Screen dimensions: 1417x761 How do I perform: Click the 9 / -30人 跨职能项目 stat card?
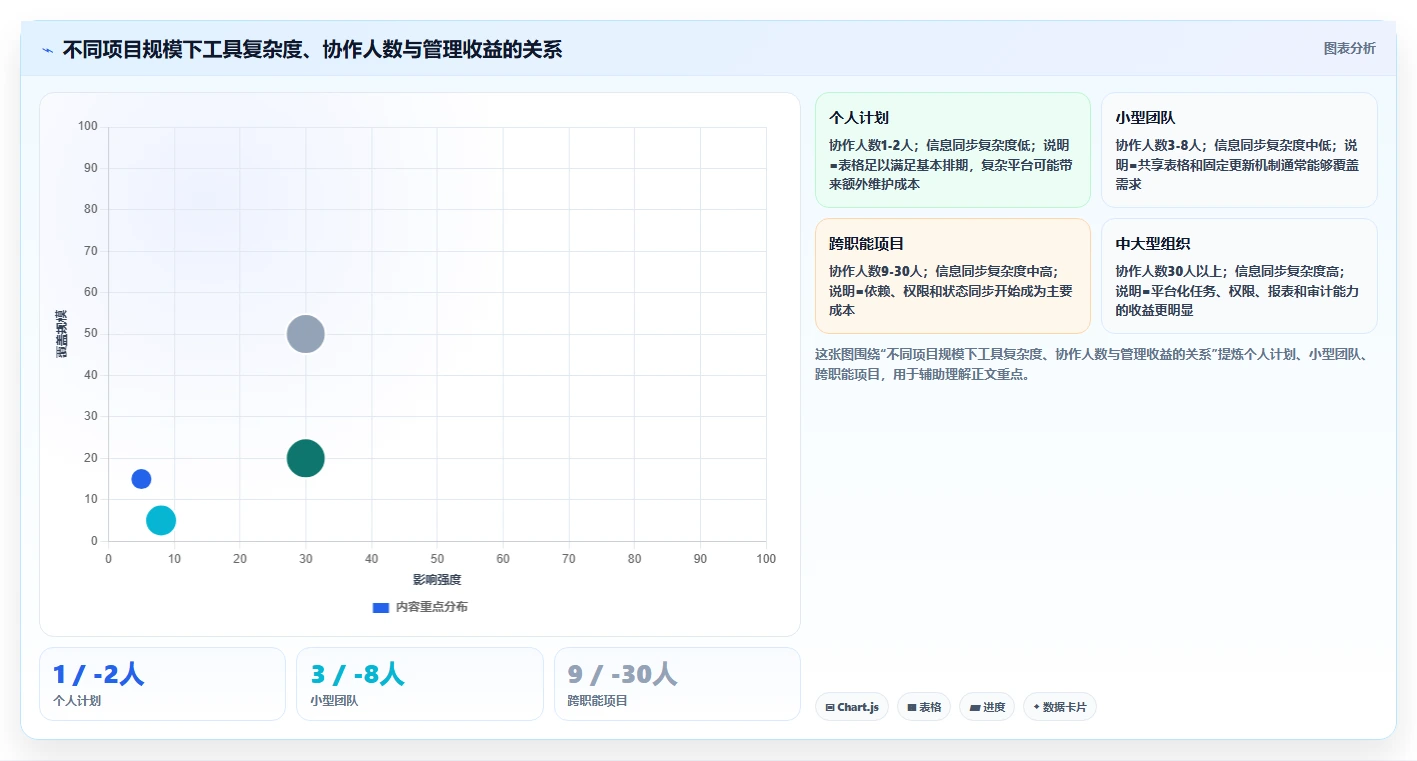pos(677,684)
